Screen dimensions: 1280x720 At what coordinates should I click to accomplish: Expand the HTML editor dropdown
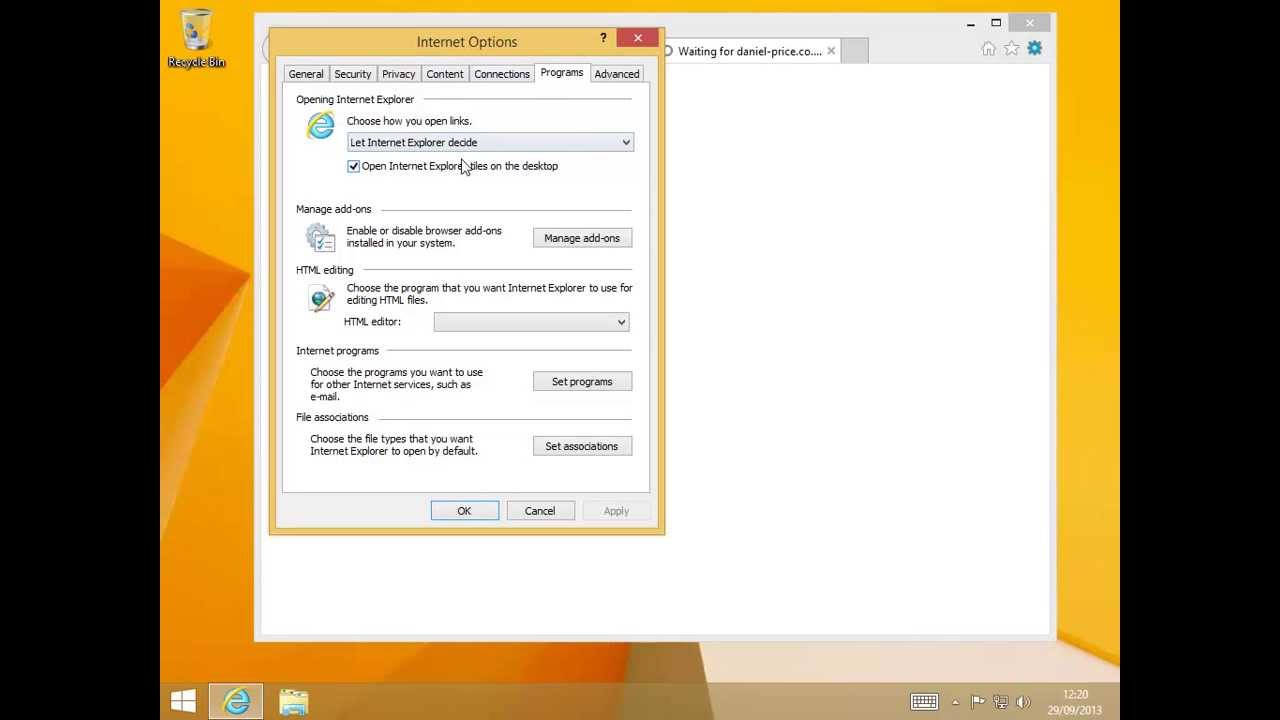click(531, 322)
